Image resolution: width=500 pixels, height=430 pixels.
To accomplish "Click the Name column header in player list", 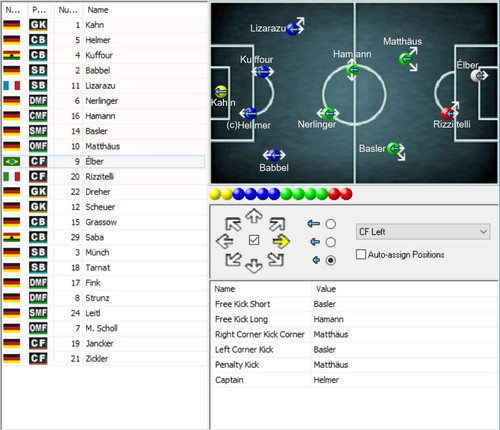I will [145, 10].
